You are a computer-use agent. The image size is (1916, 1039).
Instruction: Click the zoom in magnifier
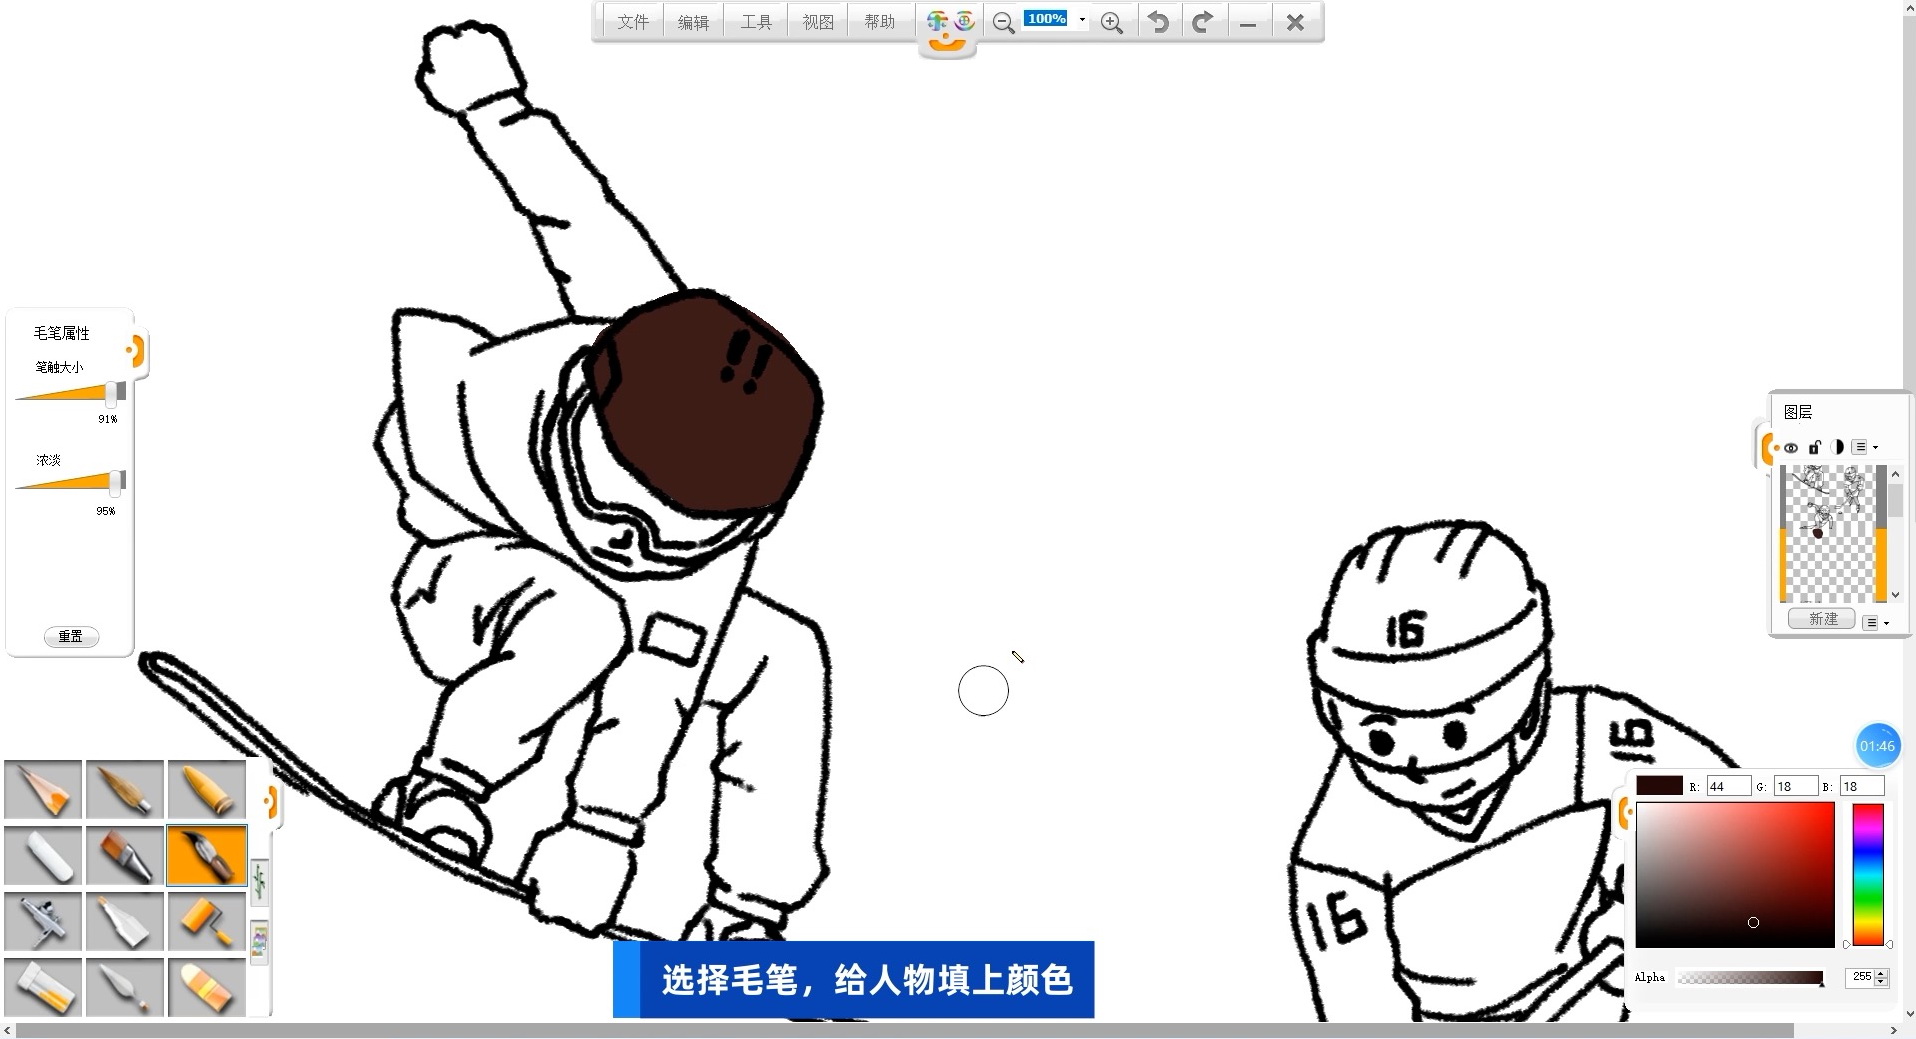(1111, 22)
